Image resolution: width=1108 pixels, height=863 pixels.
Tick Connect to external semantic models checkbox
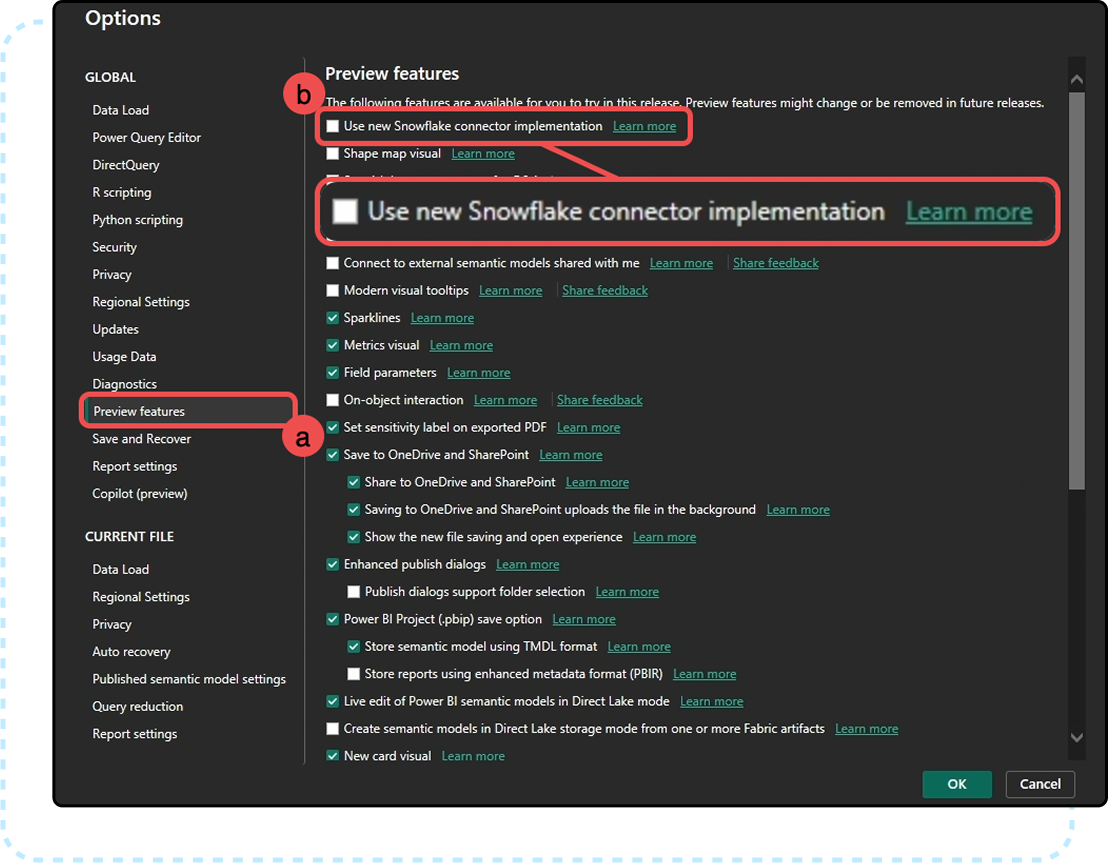pyautogui.click(x=332, y=264)
